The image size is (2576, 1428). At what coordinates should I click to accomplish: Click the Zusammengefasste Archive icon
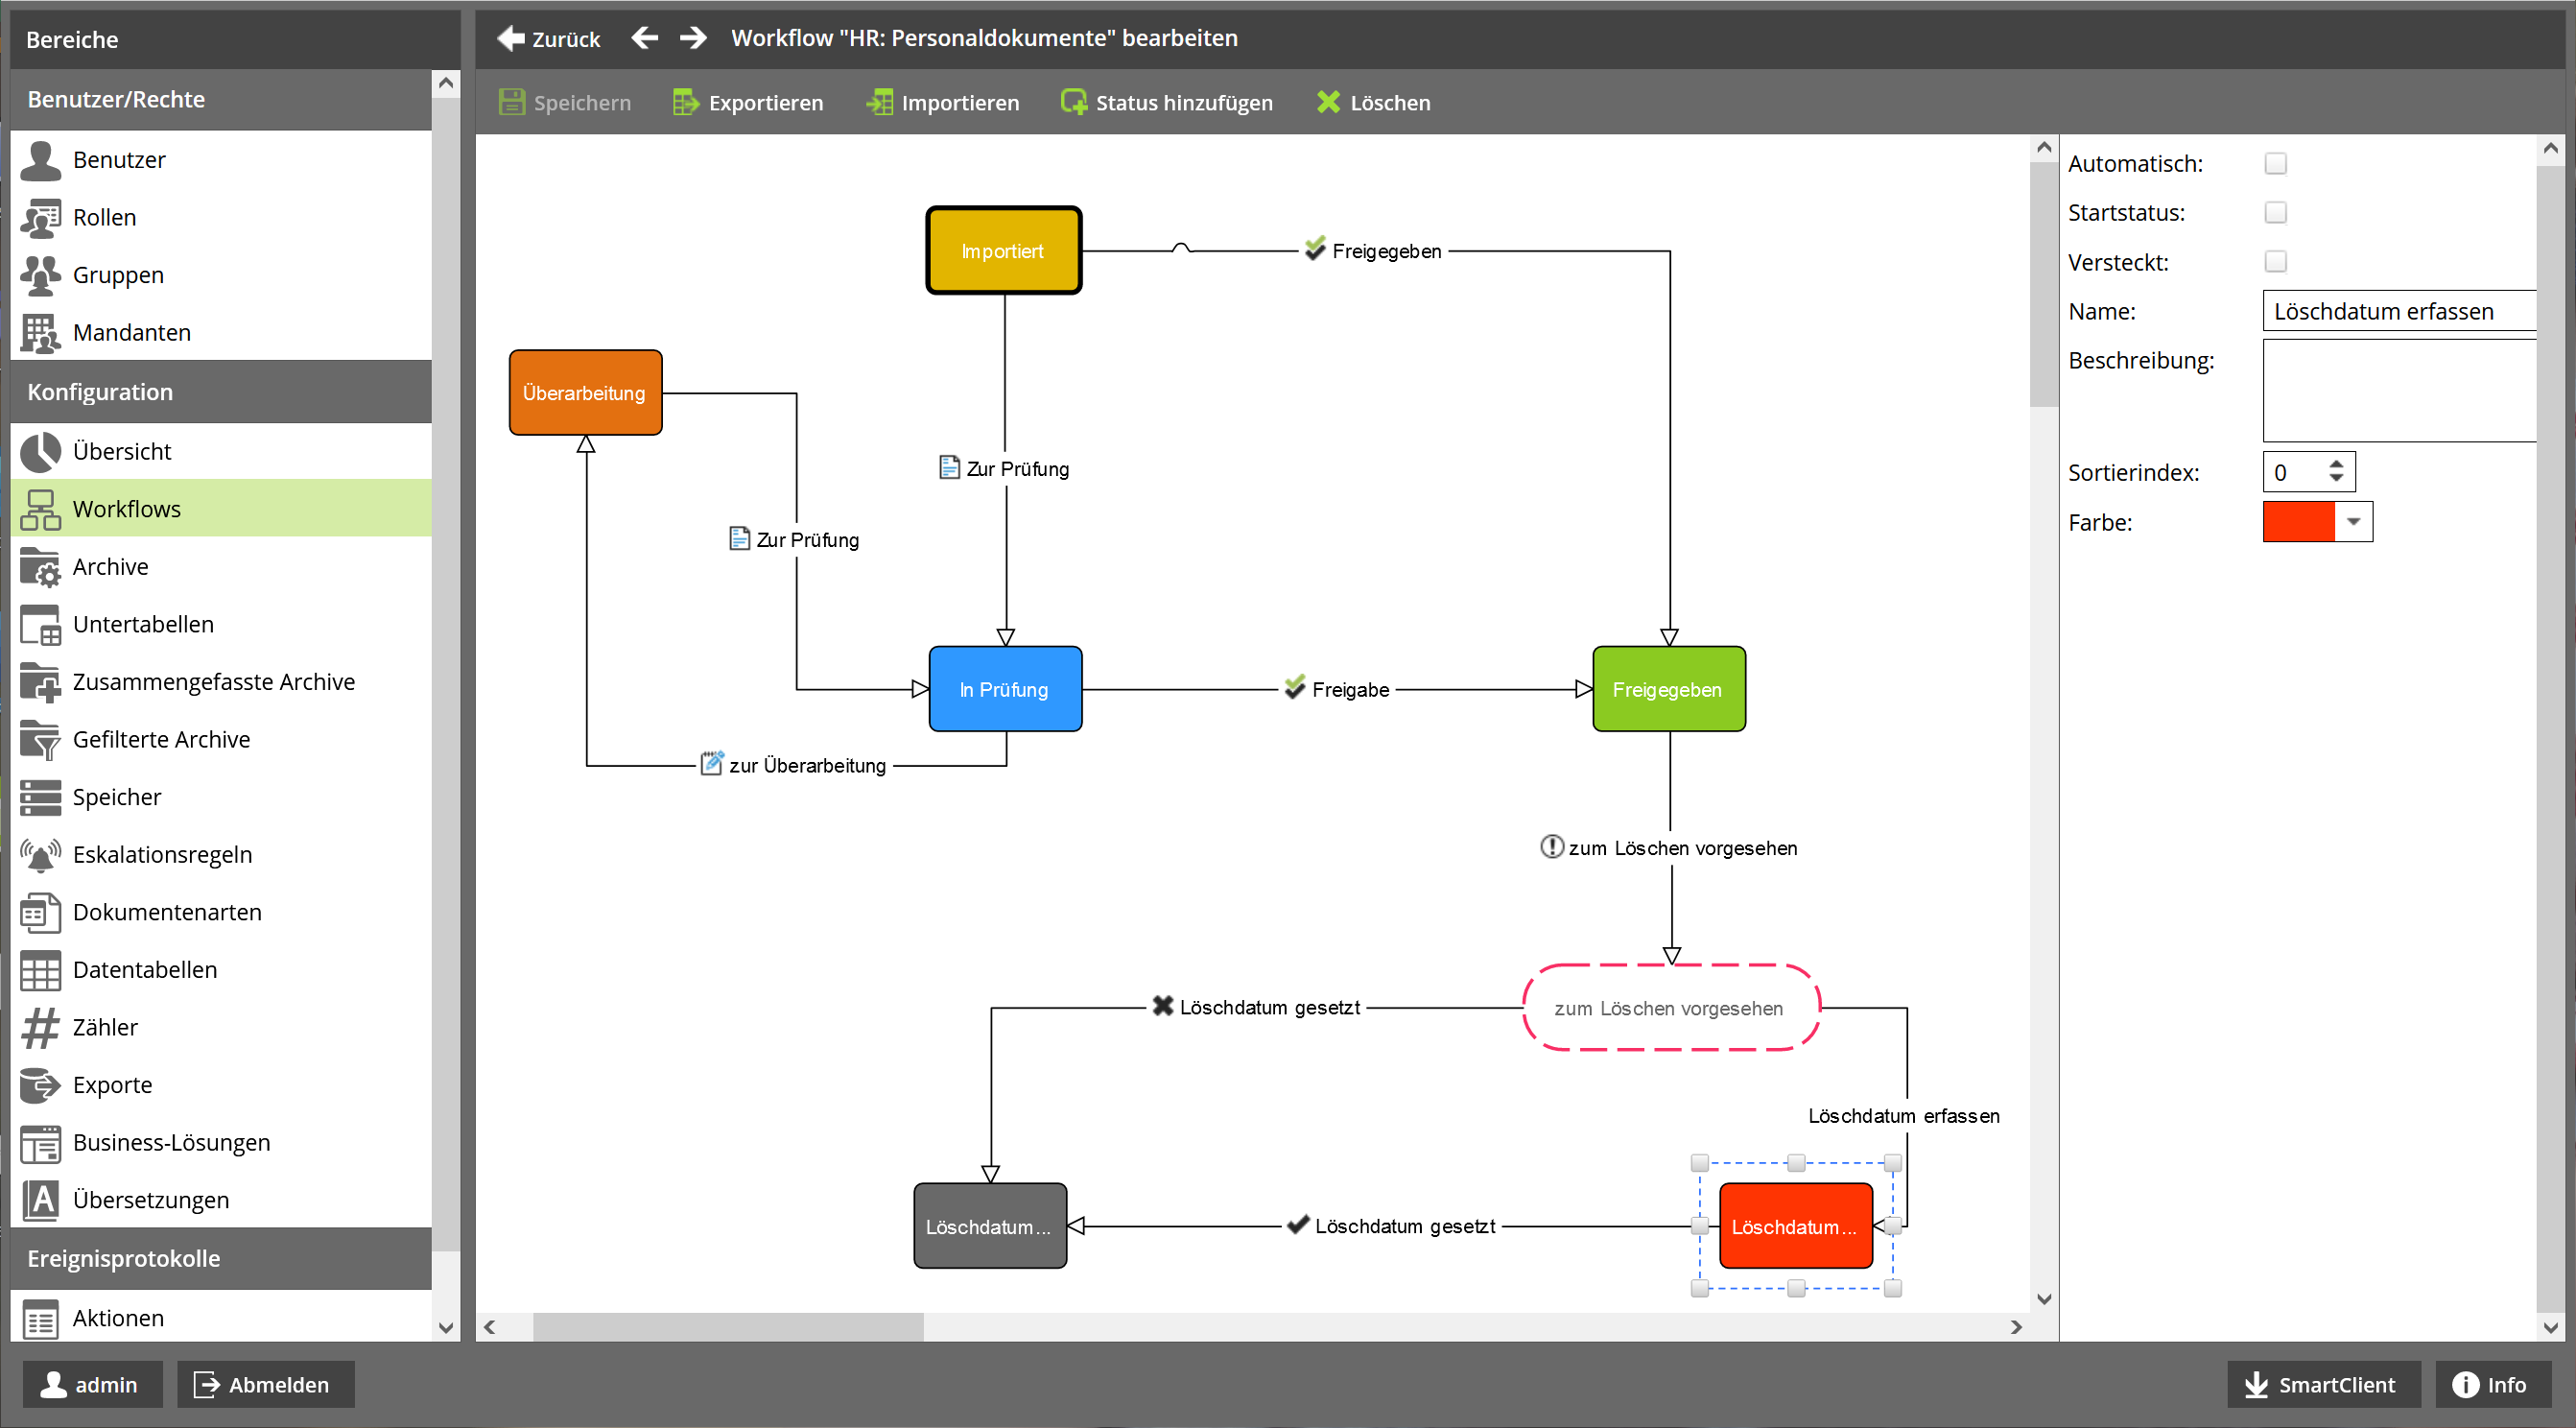coord(40,682)
